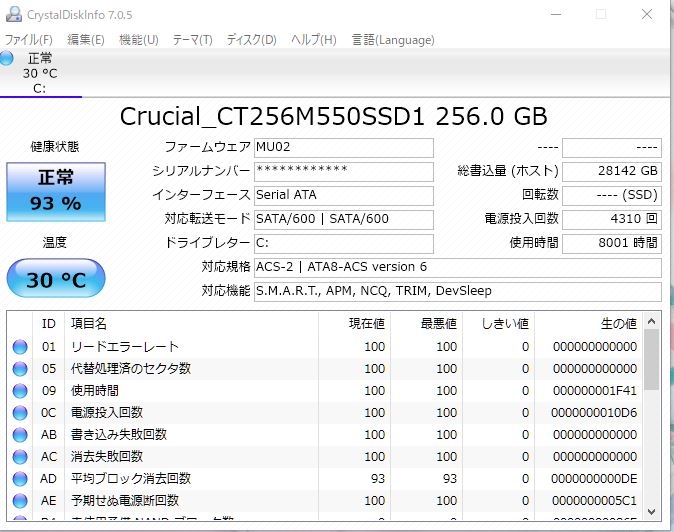Click the 正常 93 % health status button
This screenshot has height=532, width=674.
click(x=56, y=192)
